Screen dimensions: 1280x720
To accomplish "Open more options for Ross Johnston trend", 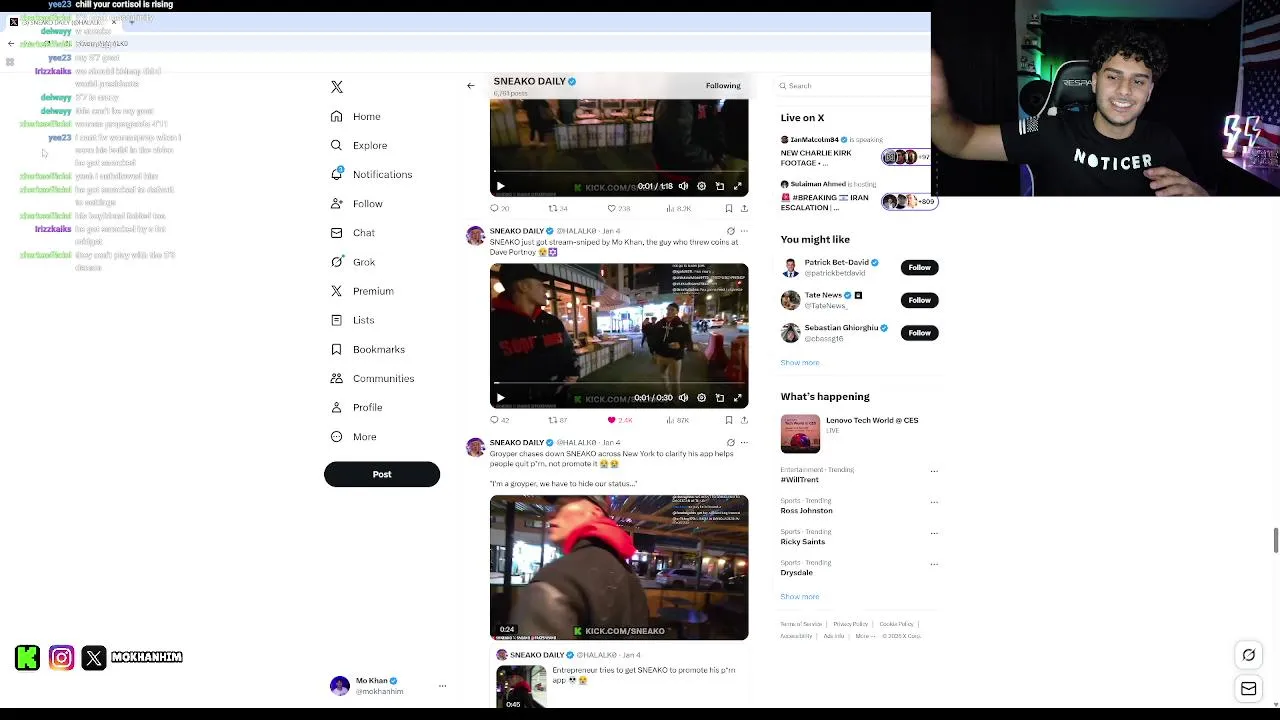I will click(934, 502).
